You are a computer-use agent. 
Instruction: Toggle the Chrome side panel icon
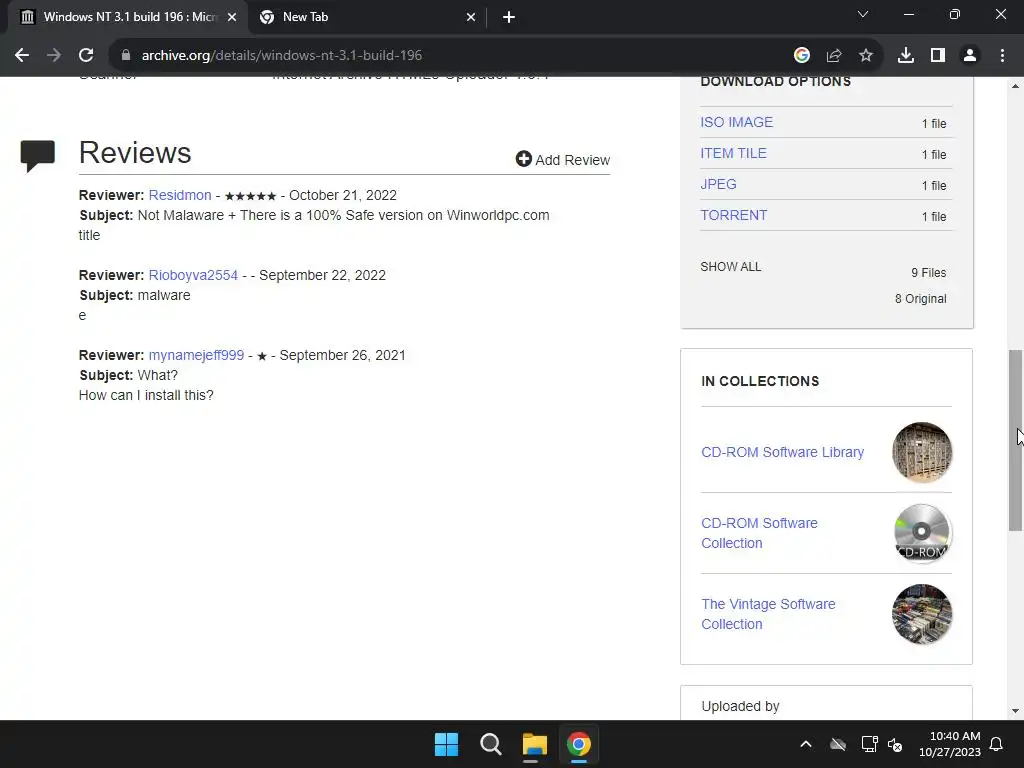[x=937, y=56]
